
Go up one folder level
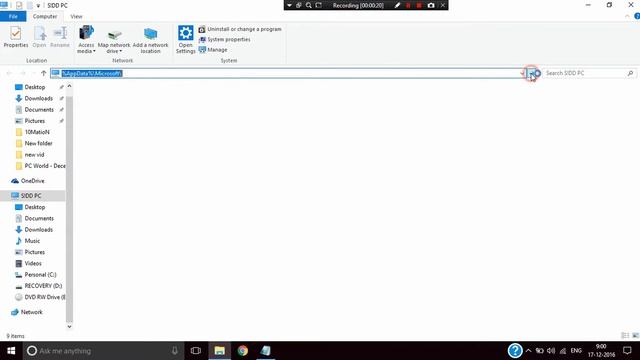[43, 73]
